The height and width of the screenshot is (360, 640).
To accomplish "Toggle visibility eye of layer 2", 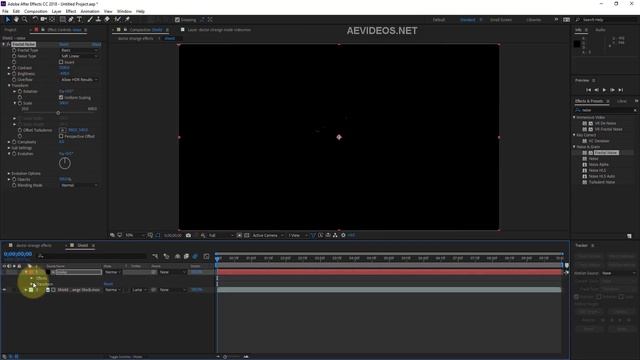I will click(x=4, y=290).
